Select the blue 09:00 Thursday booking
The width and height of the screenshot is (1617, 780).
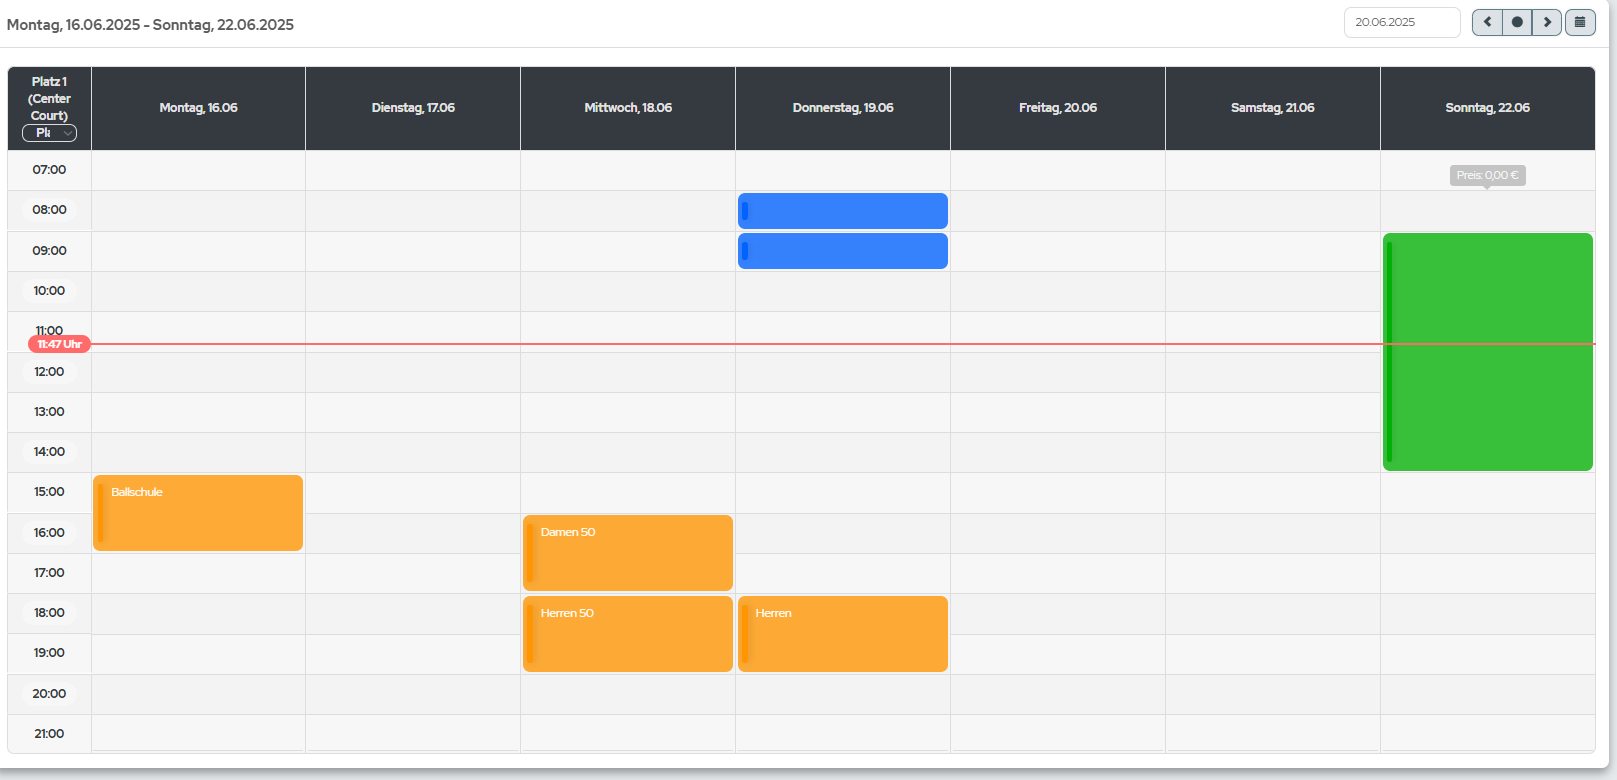tap(843, 251)
